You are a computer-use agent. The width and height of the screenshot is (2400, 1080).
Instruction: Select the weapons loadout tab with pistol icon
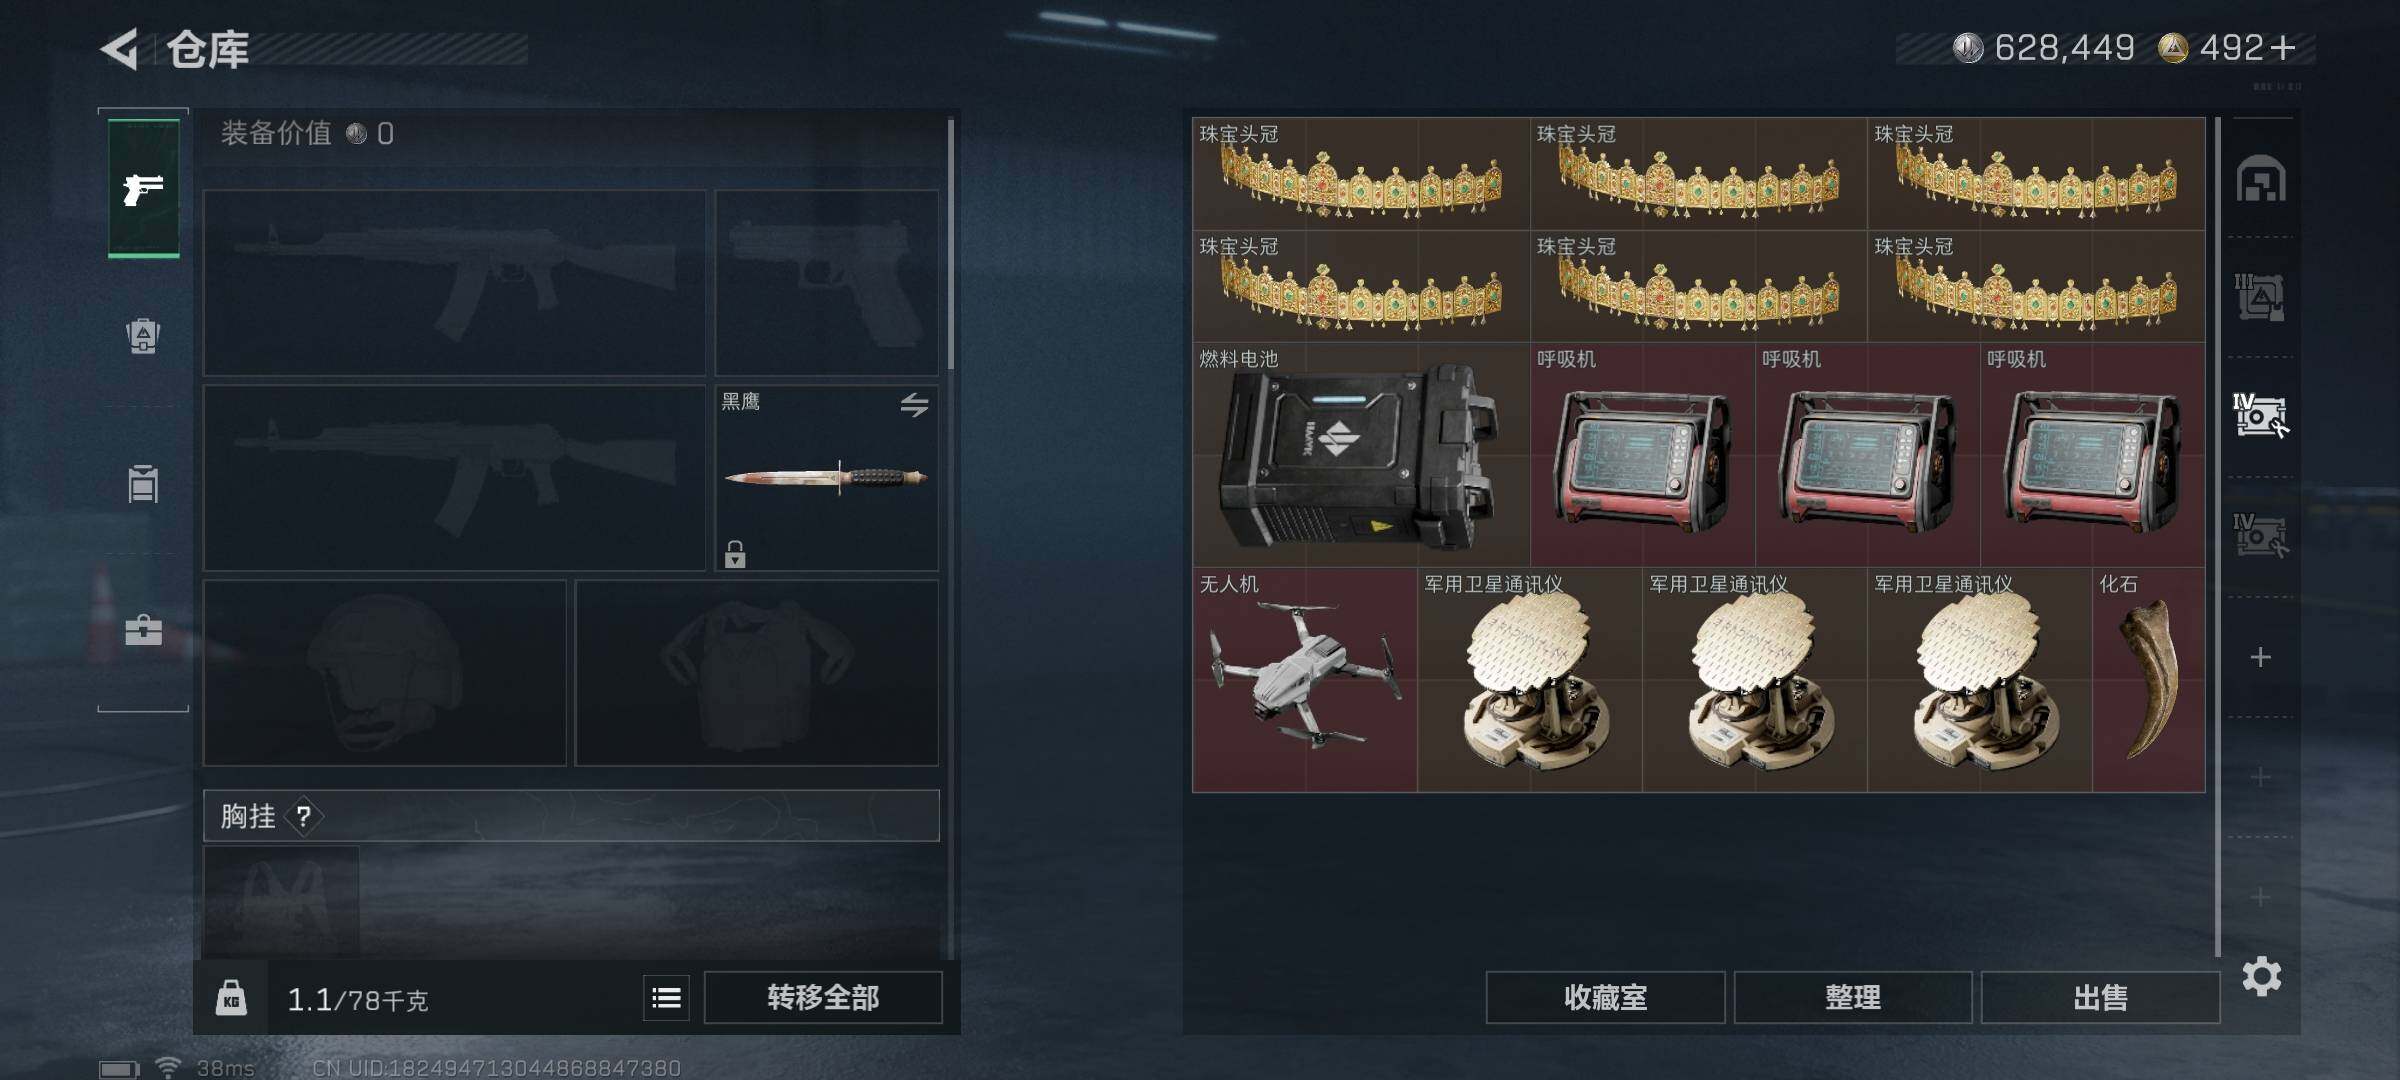pos(143,188)
